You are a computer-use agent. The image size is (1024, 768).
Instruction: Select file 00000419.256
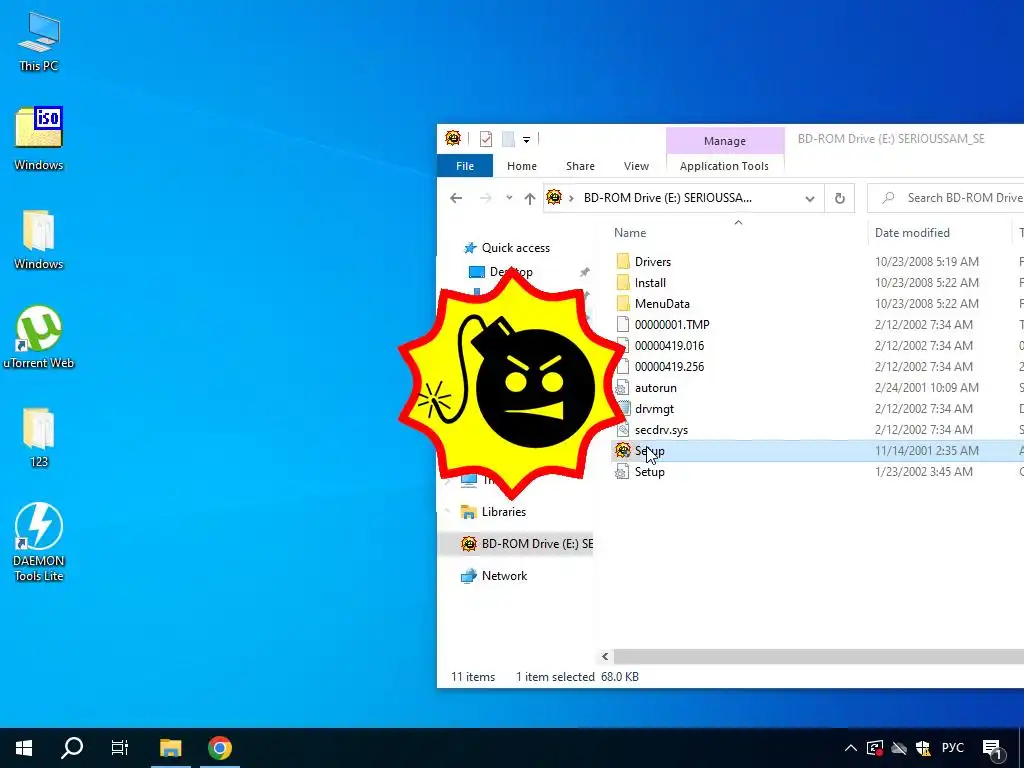[669, 366]
